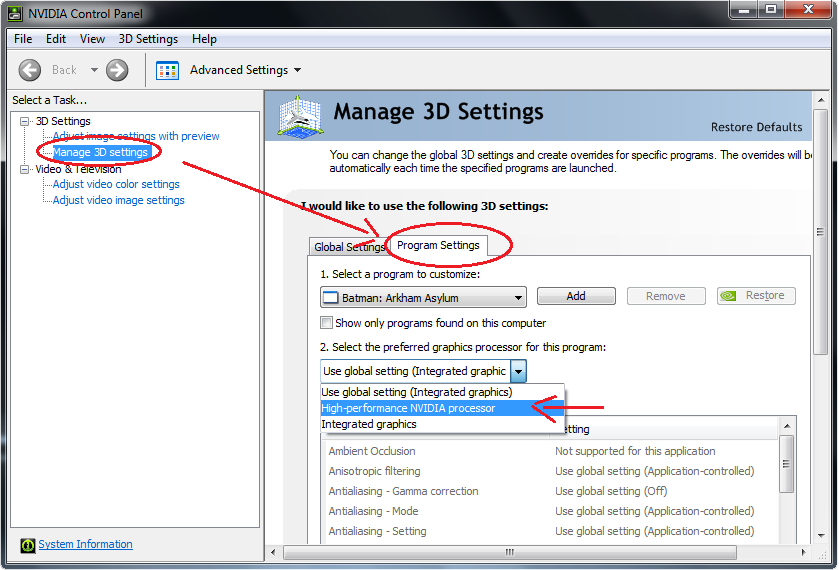
Task: Open the Back history dropdown arrow
Action: pos(94,70)
